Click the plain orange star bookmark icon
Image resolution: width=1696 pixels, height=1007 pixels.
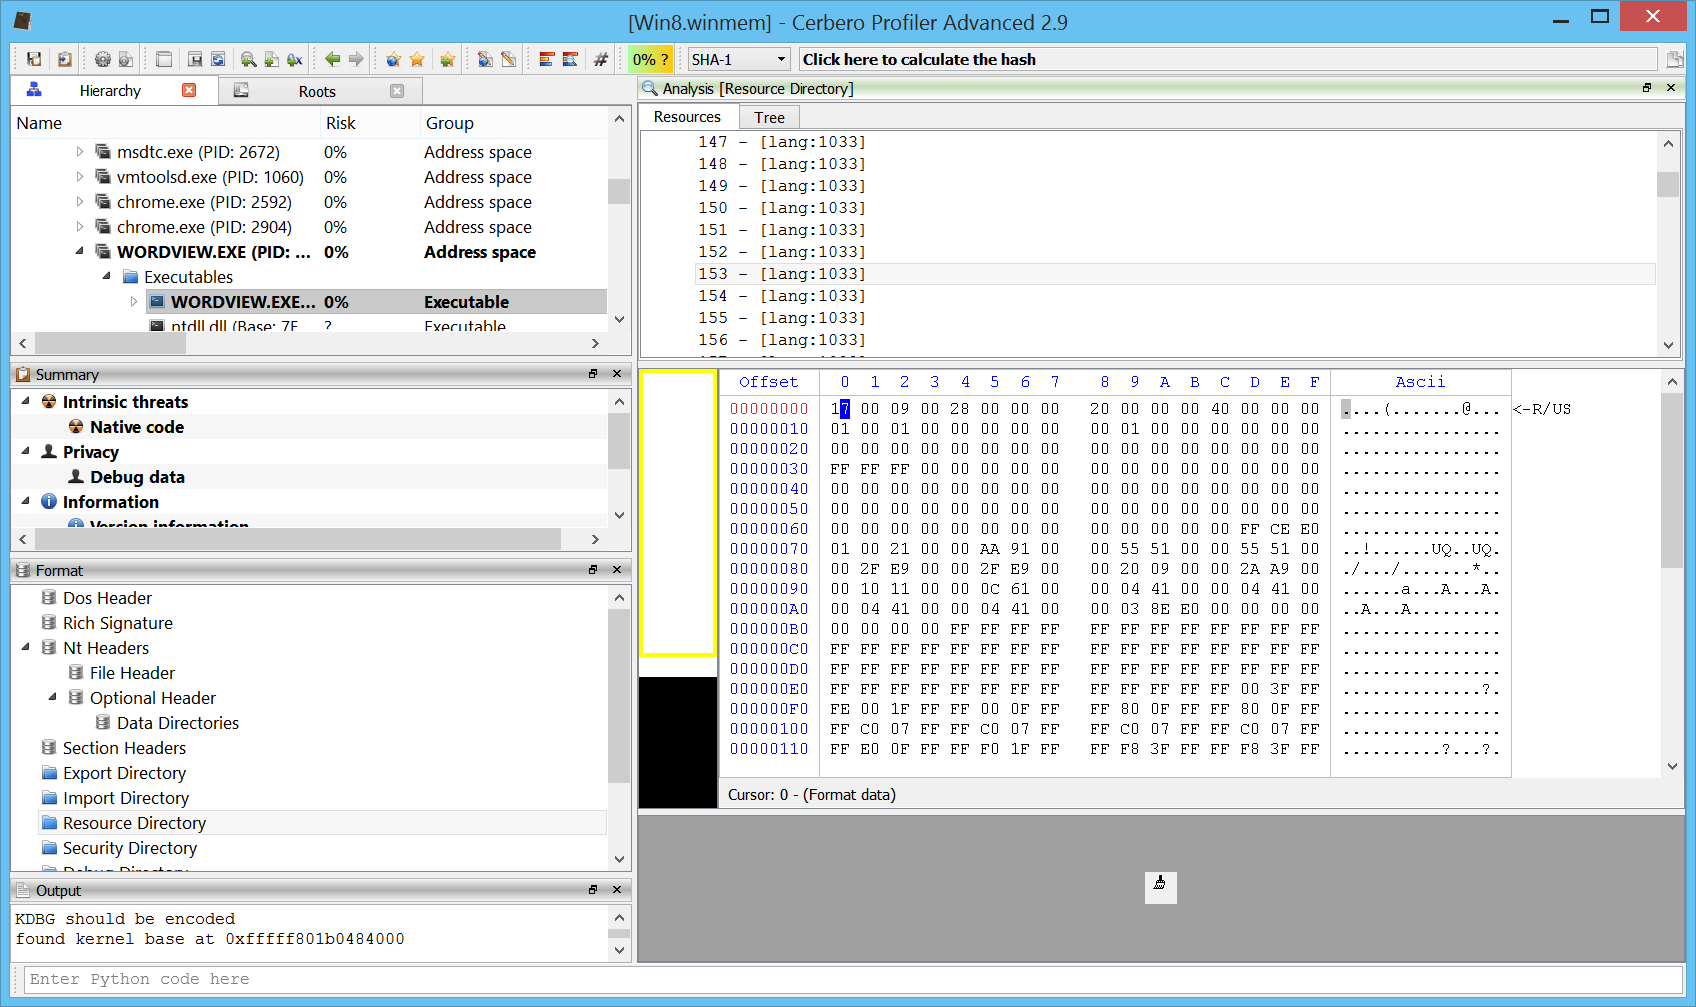tap(417, 59)
